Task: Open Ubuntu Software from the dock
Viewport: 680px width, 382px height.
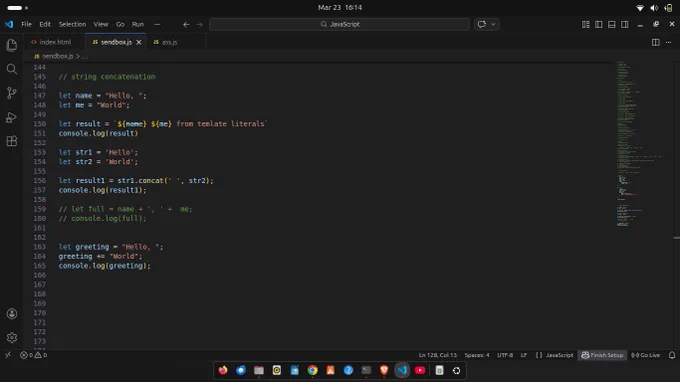Action: 330,370
